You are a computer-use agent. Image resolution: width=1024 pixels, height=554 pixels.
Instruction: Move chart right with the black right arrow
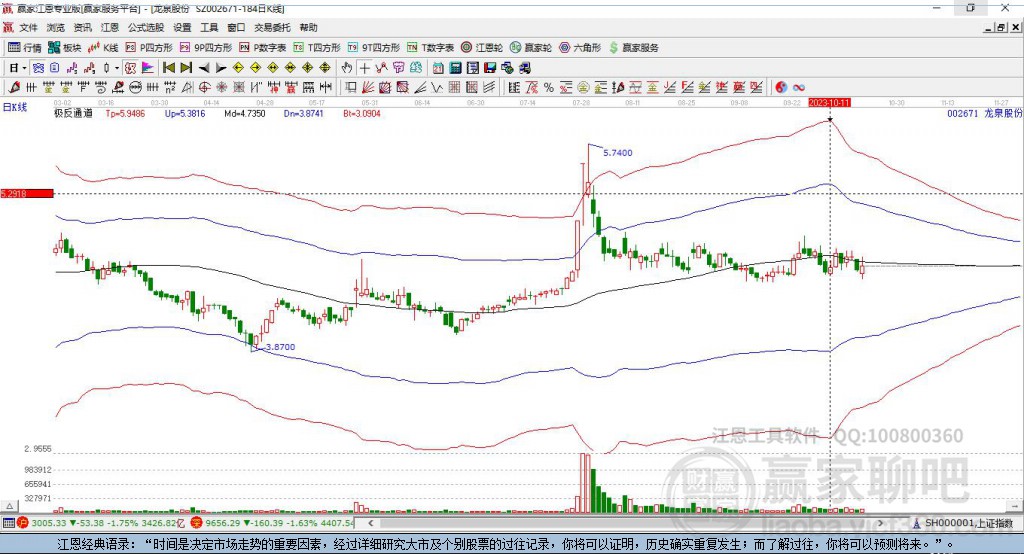click(x=221, y=68)
